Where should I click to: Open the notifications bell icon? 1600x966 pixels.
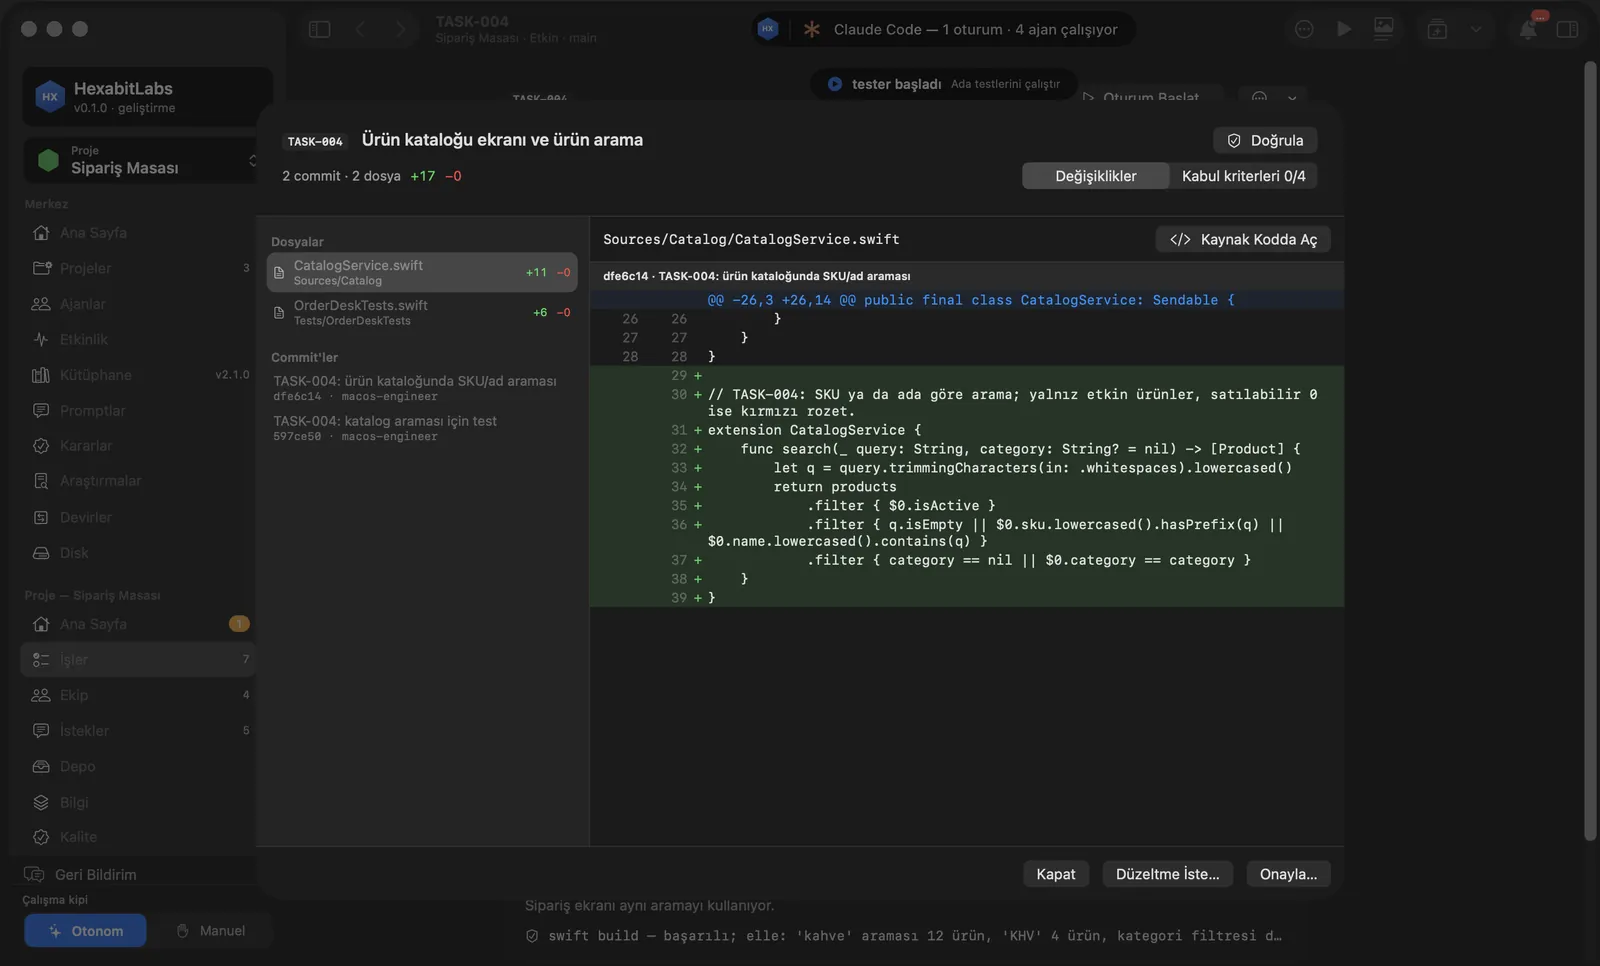tap(1527, 29)
